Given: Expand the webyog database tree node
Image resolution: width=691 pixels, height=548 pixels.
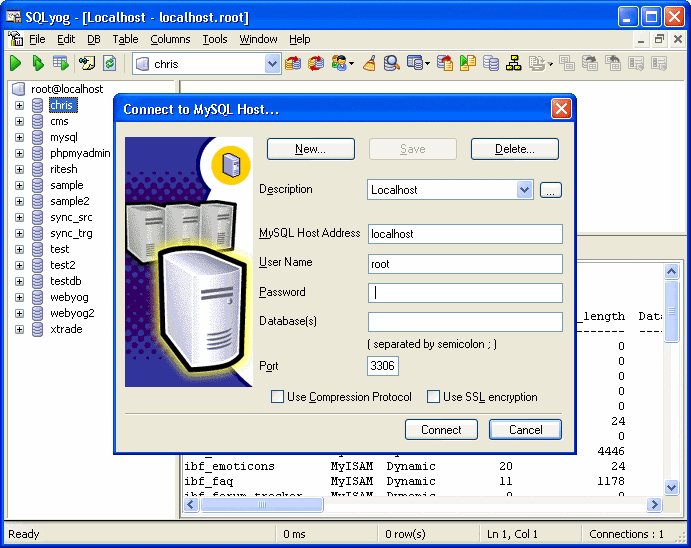Looking at the screenshot, I should click(x=19, y=297).
